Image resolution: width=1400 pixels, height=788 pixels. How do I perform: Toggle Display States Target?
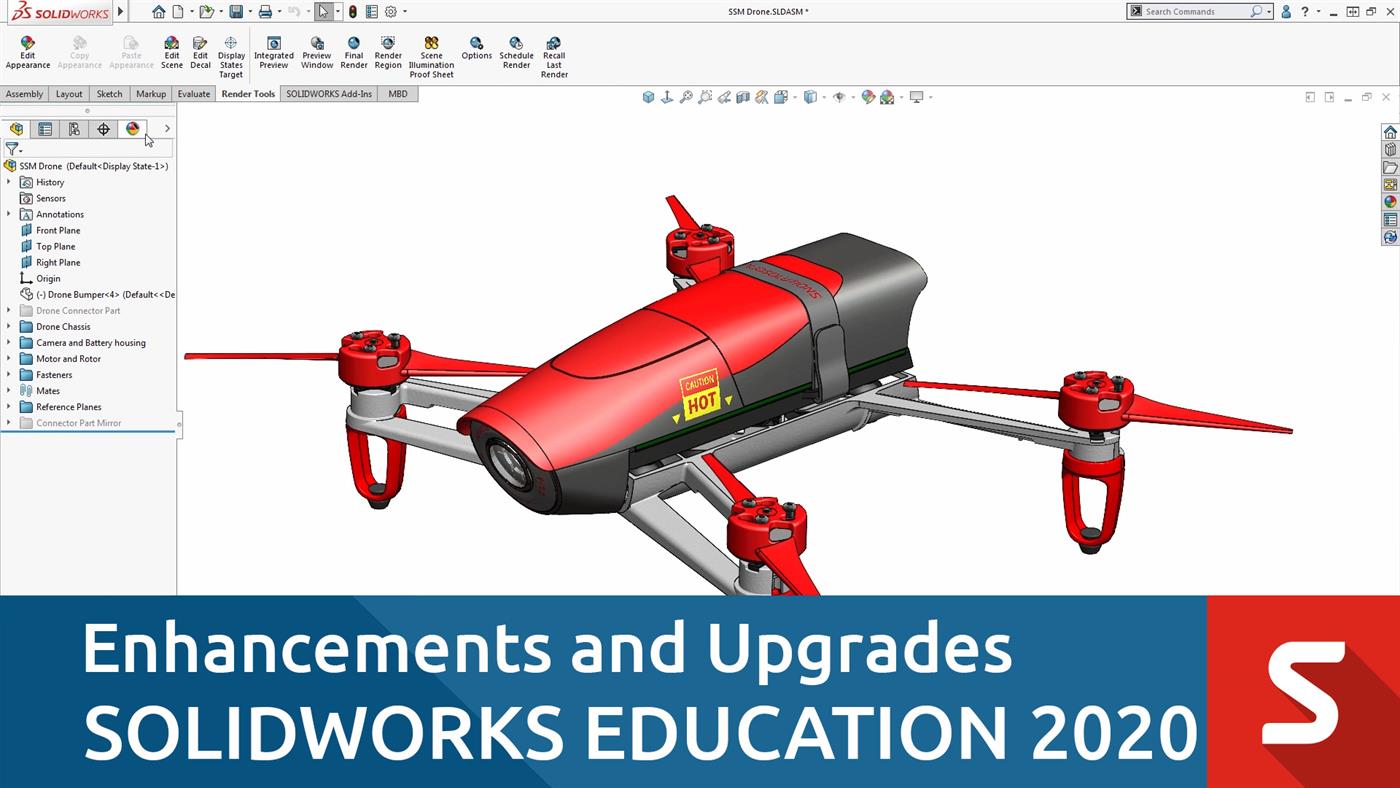[231, 52]
